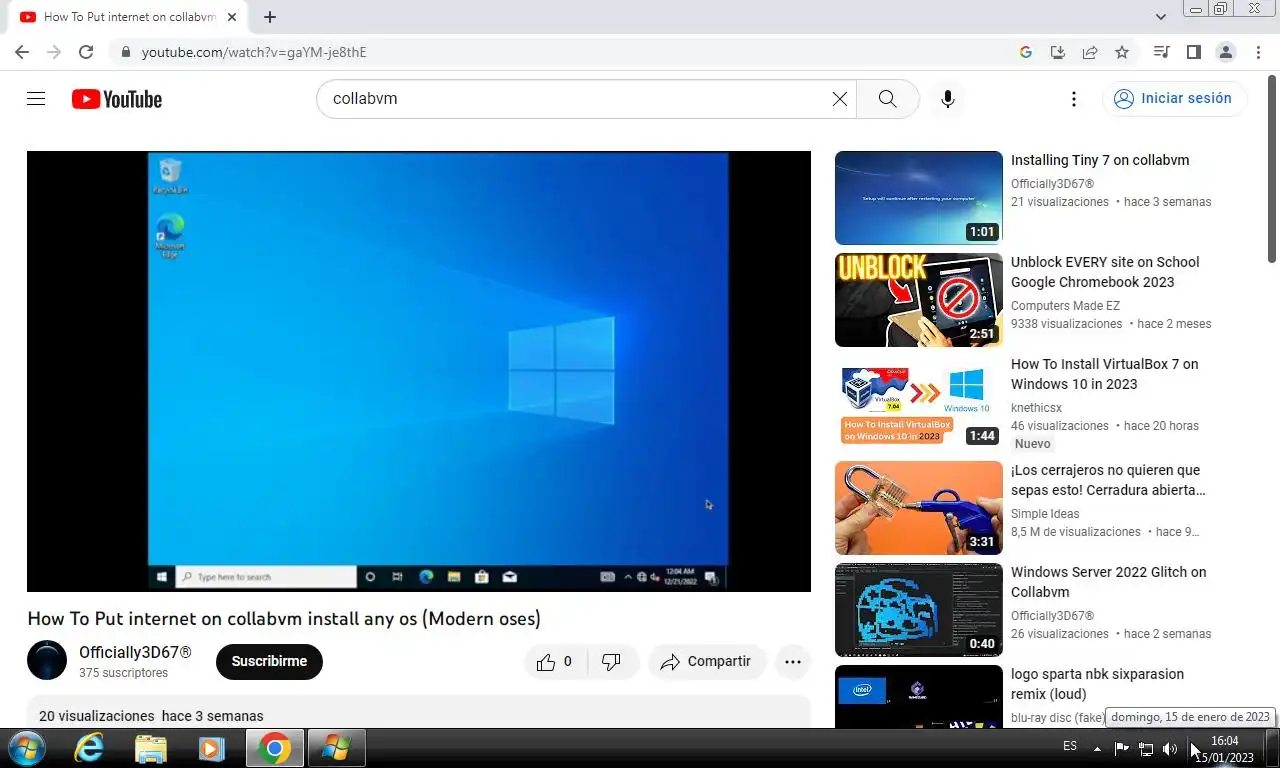Open Chrome three-dot main menu
This screenshot has width=1280, height=768.
[x=1257, y=52]
